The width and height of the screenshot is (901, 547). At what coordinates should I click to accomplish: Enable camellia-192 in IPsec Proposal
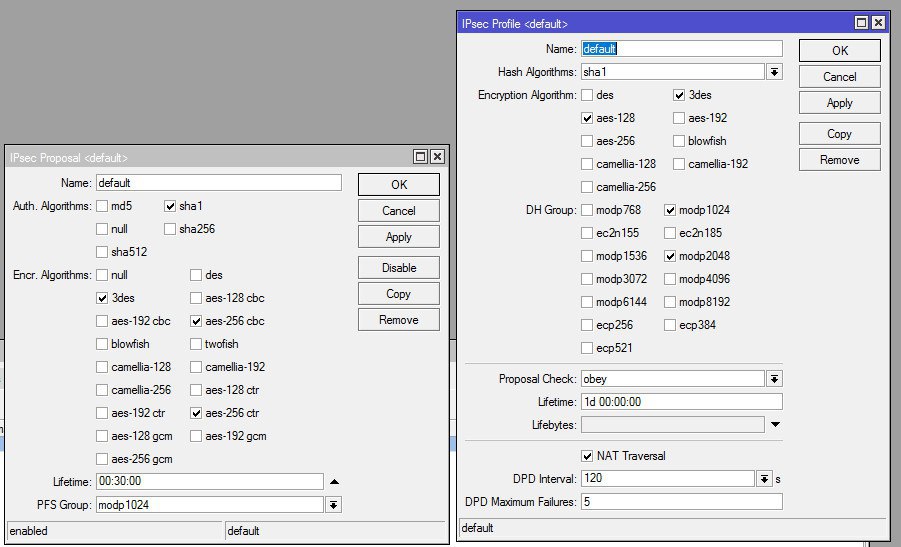pos(196,367)
